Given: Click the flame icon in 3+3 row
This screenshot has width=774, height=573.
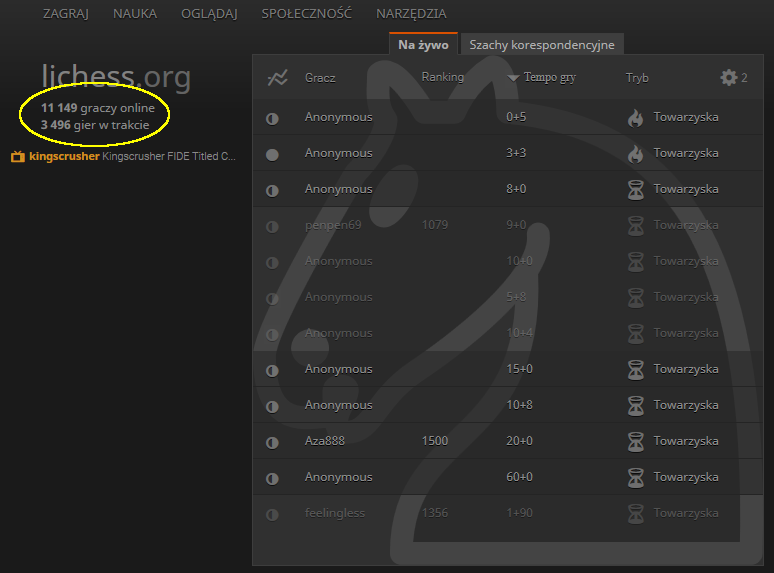Looking at the screenshot, I should (x=635, y=154).
